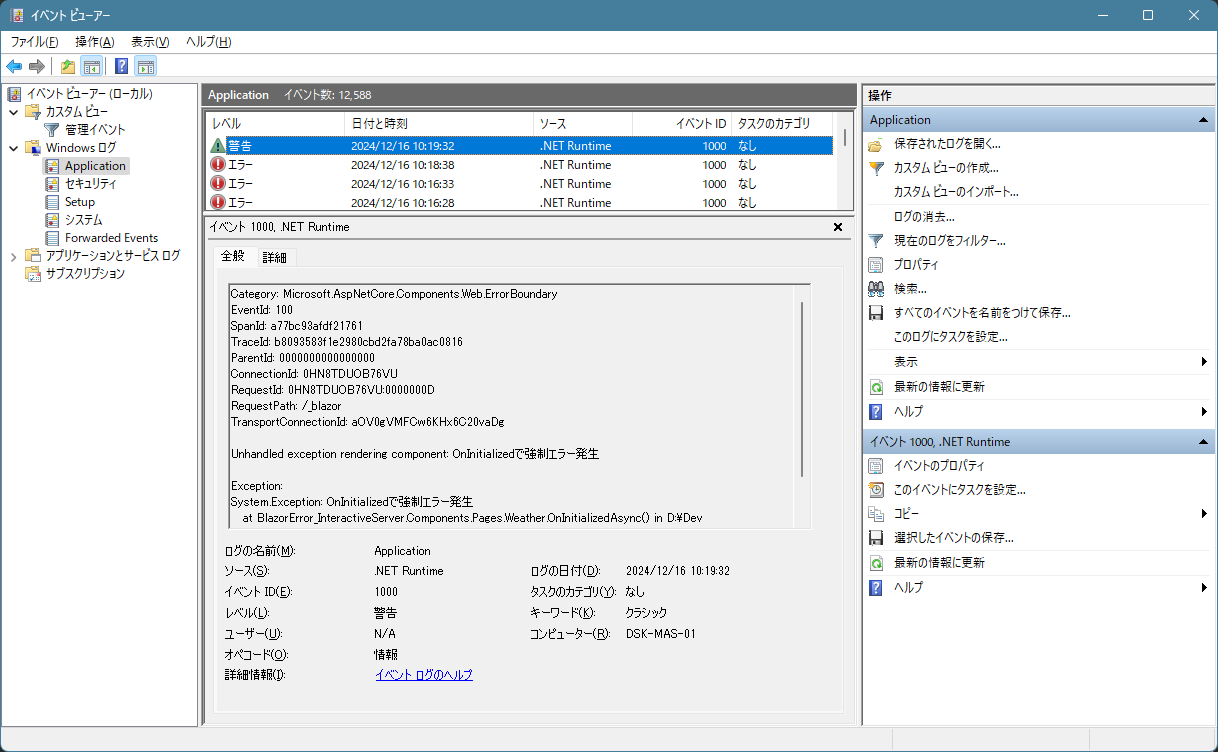Image resolution: width=1218 pixels, height=752 pixels.
Task: Expand the コピー submenu arrow
Action: 1204,514
